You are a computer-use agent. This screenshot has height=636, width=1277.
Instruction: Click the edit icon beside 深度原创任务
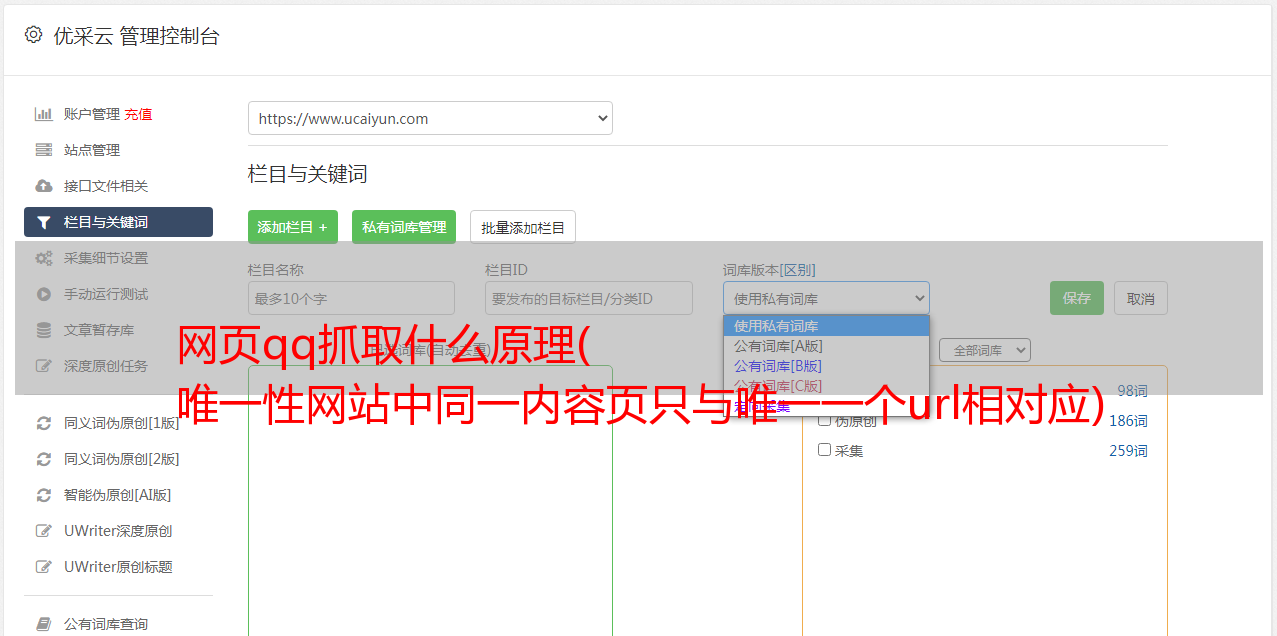(x=43, y=366)
